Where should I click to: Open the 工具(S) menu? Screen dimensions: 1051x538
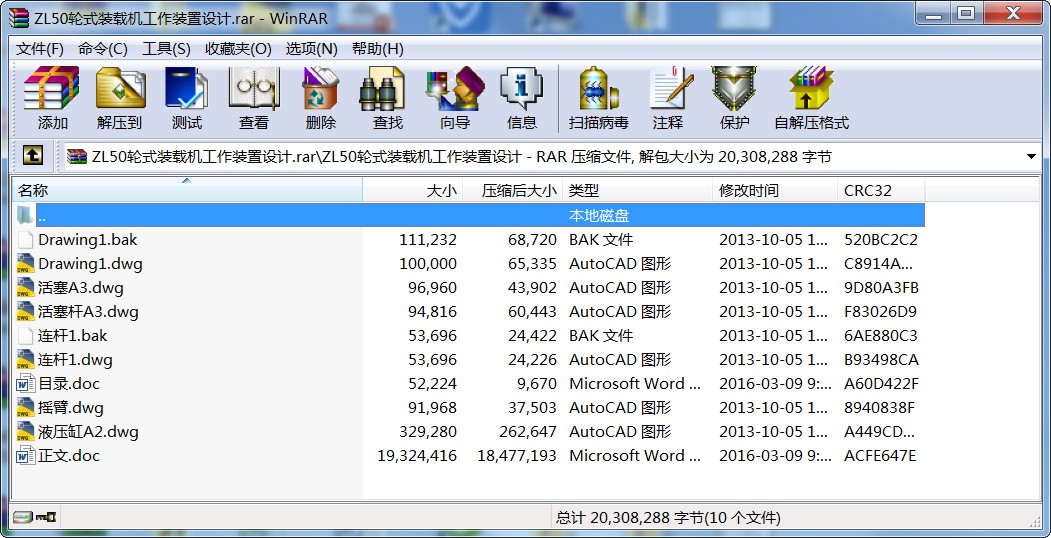click(x=166, y=49)
